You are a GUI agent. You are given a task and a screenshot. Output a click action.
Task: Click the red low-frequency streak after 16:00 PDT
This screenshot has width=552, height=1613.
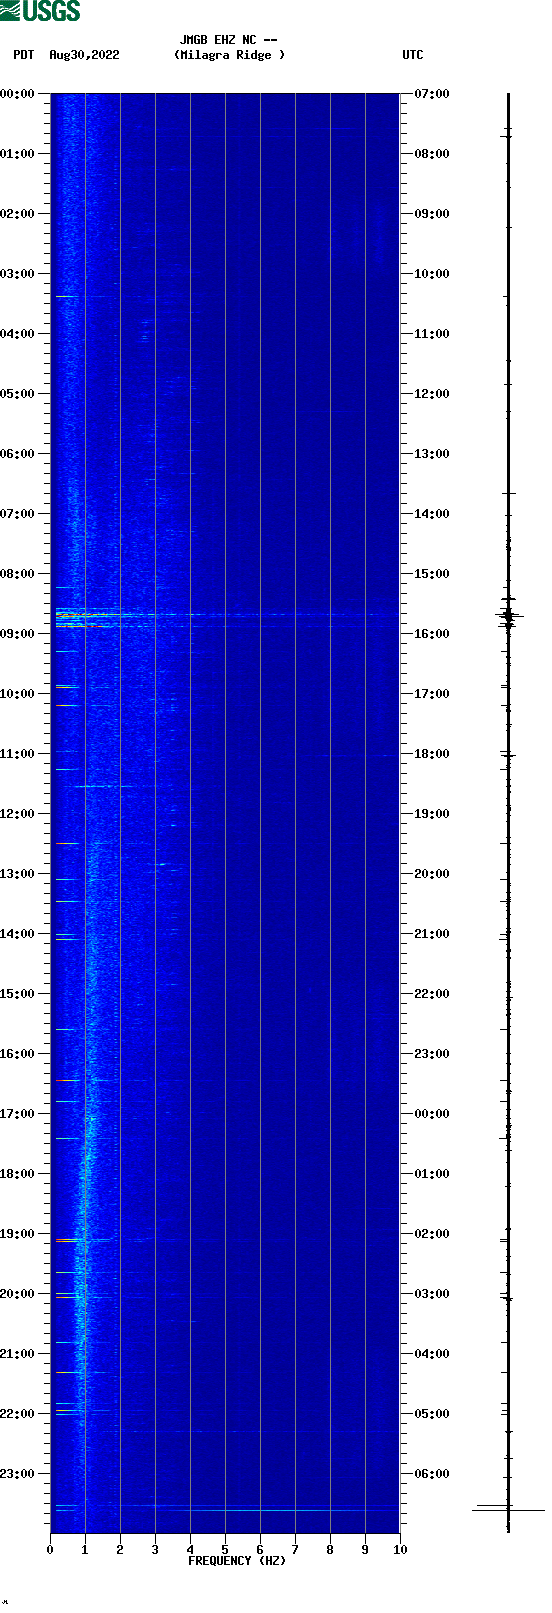click(x=66, y=1080)
